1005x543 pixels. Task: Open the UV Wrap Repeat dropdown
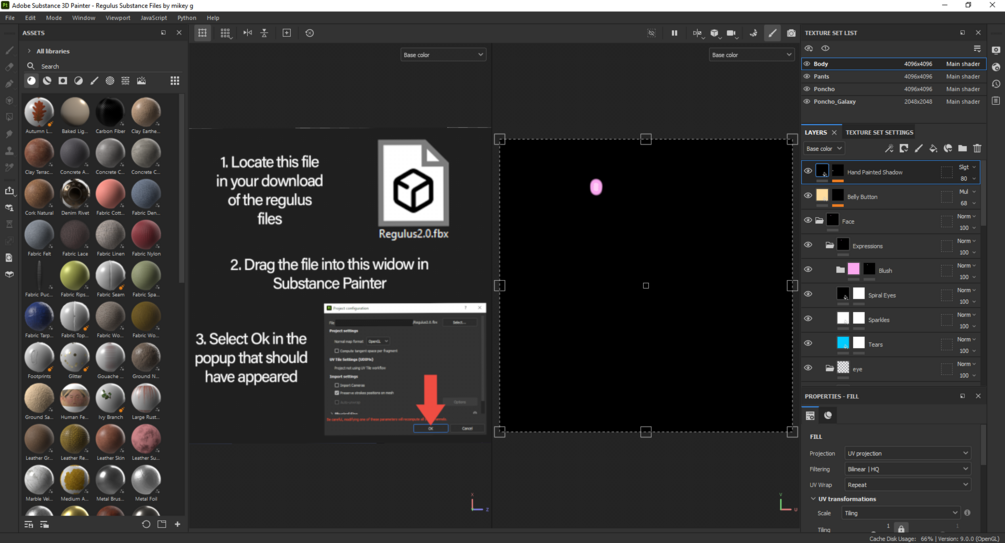[908, 485]
